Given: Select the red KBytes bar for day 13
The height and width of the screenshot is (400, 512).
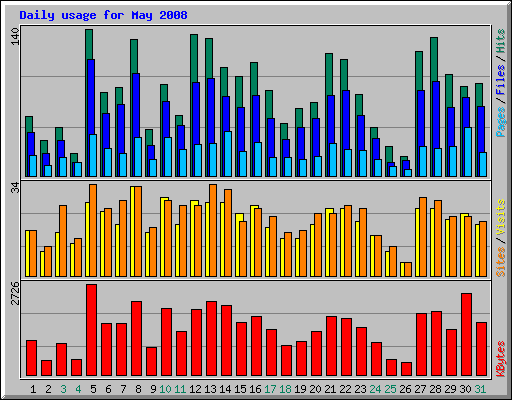Looking at the screenshot, I should click(212, 339).
